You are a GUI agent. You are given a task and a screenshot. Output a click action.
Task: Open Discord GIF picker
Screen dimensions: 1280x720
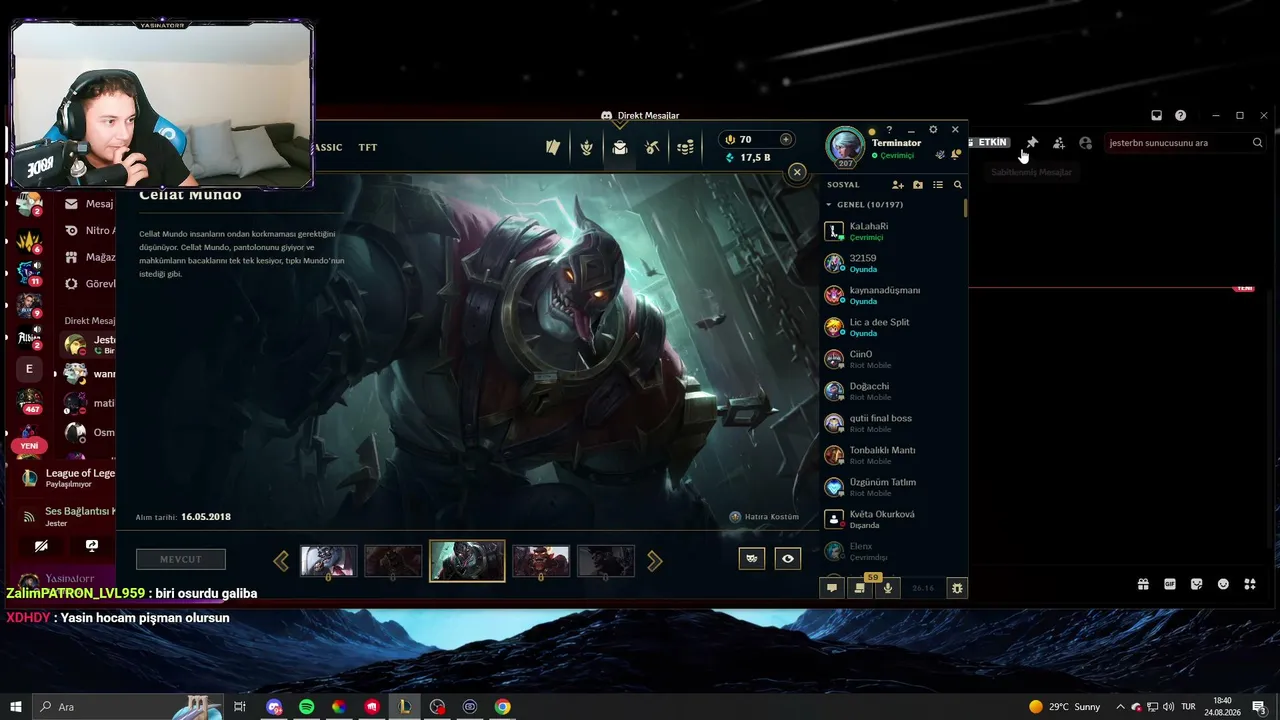[x=1170, y=584]
